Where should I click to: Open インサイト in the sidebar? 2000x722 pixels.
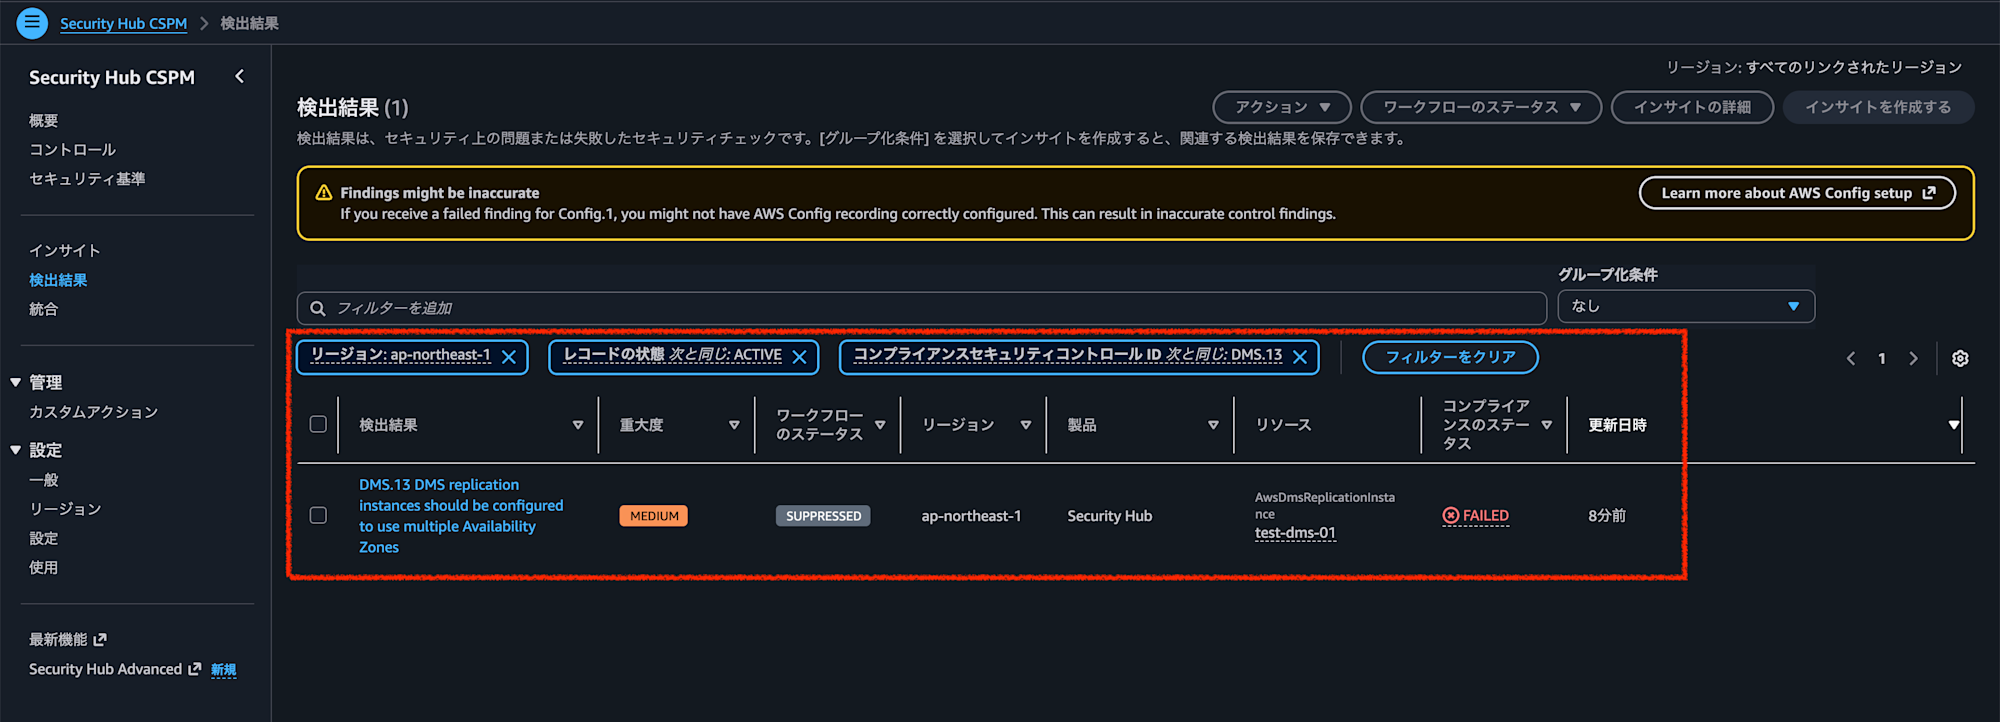65,250
